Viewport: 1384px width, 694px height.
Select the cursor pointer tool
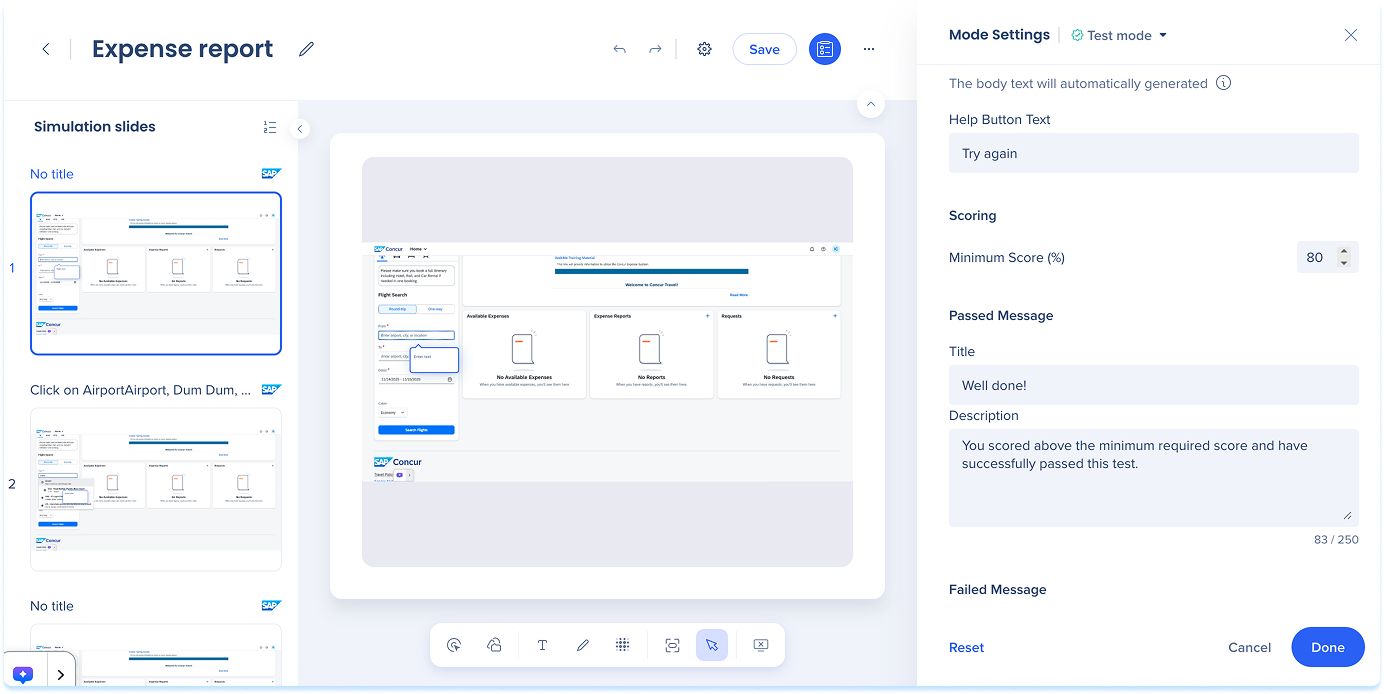(711, 645)
